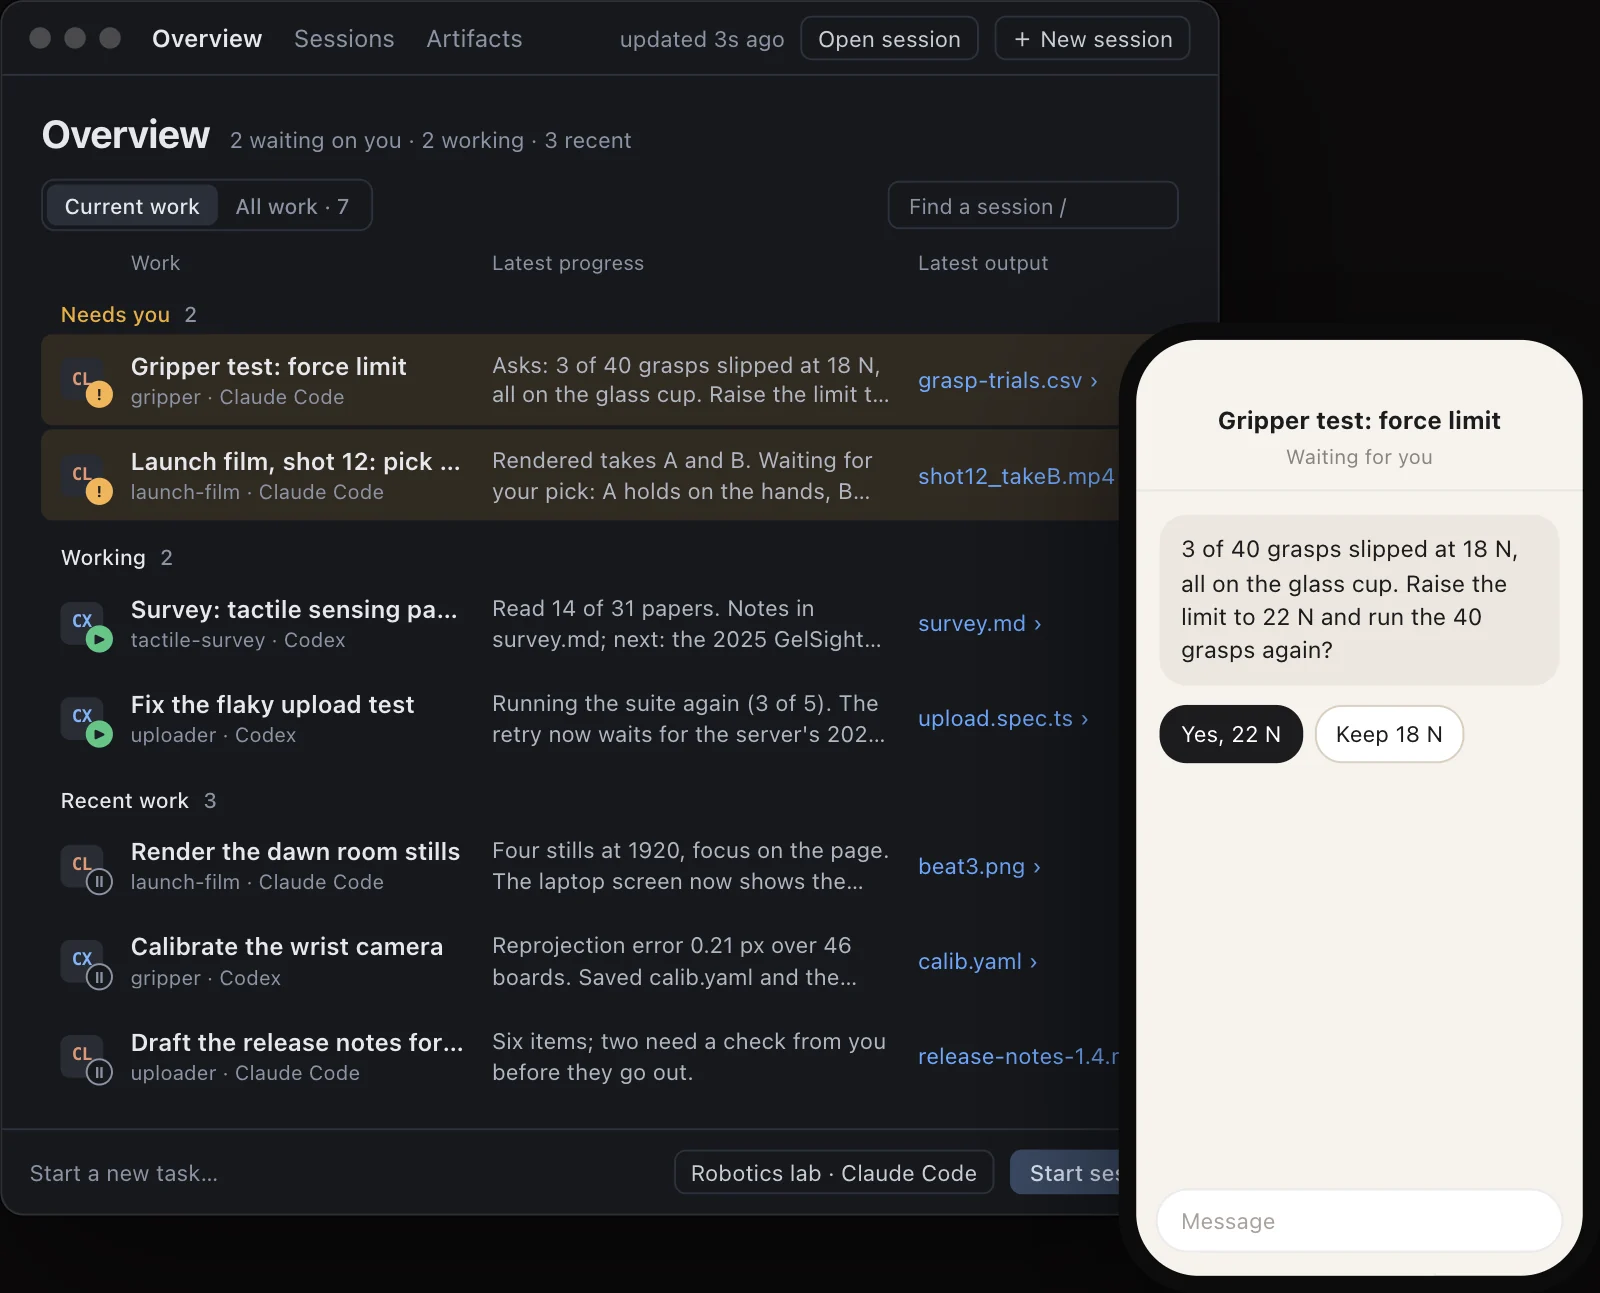Click the Latest progress column header
The width and height of the screenshot is (1600, 1293).
click(568, 263)
